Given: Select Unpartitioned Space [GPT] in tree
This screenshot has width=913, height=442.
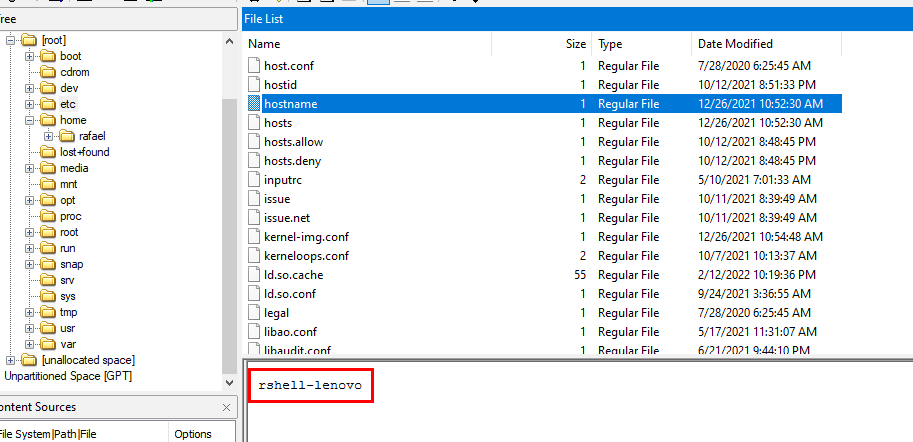Looking at the screenshot, I should 68,376.
